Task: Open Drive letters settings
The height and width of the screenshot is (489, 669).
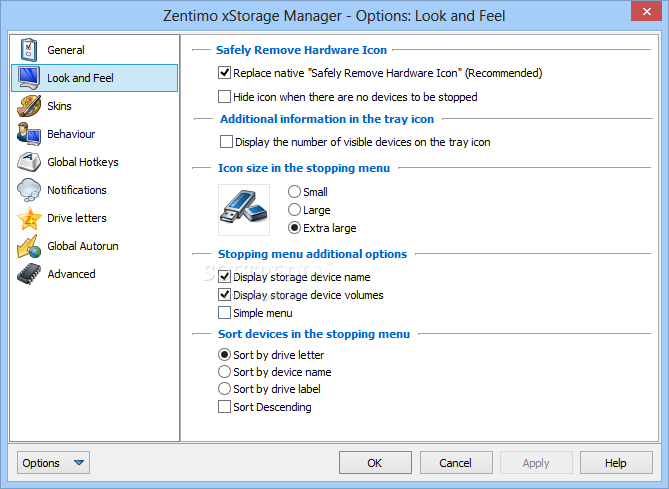Action: point(94,218)
